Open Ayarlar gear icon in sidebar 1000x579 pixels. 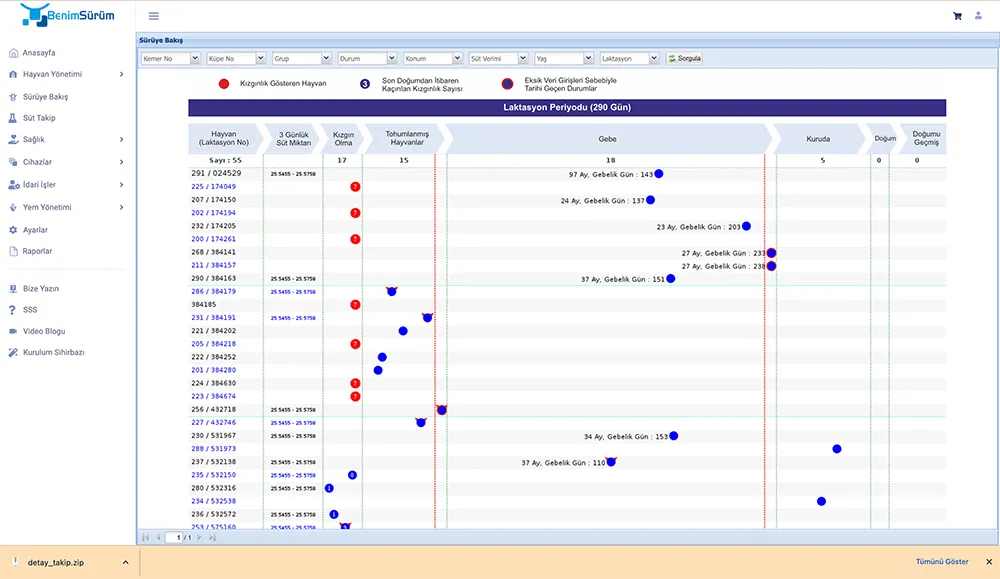click(12, 230)
